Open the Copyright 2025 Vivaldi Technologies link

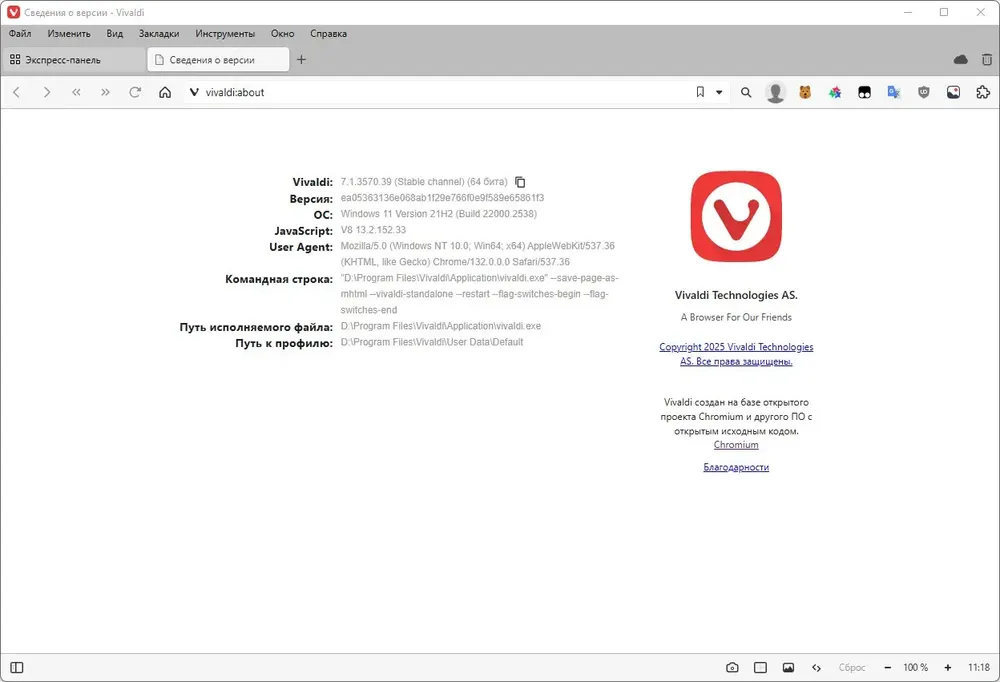tap(736, 354)
